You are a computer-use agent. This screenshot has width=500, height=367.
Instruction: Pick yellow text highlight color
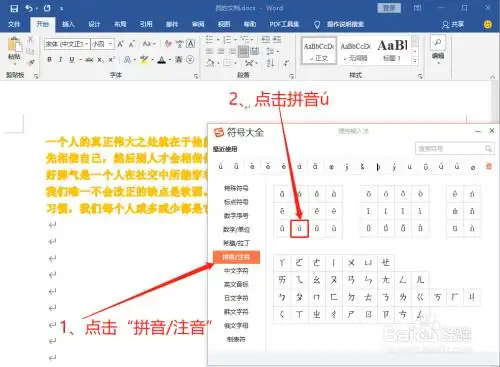click(x=144, y=60)
